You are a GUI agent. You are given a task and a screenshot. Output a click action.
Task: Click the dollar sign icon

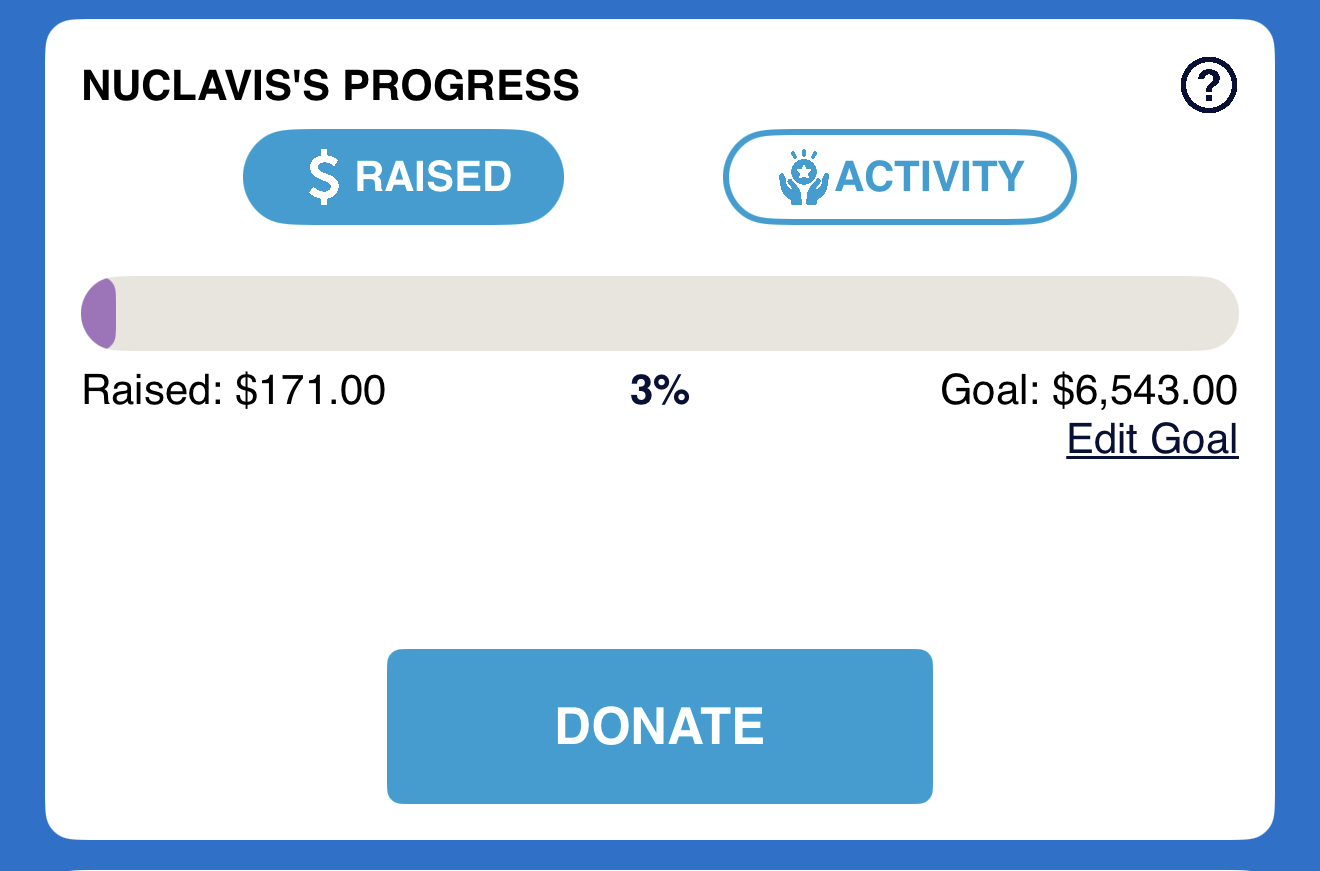[323, 177]
